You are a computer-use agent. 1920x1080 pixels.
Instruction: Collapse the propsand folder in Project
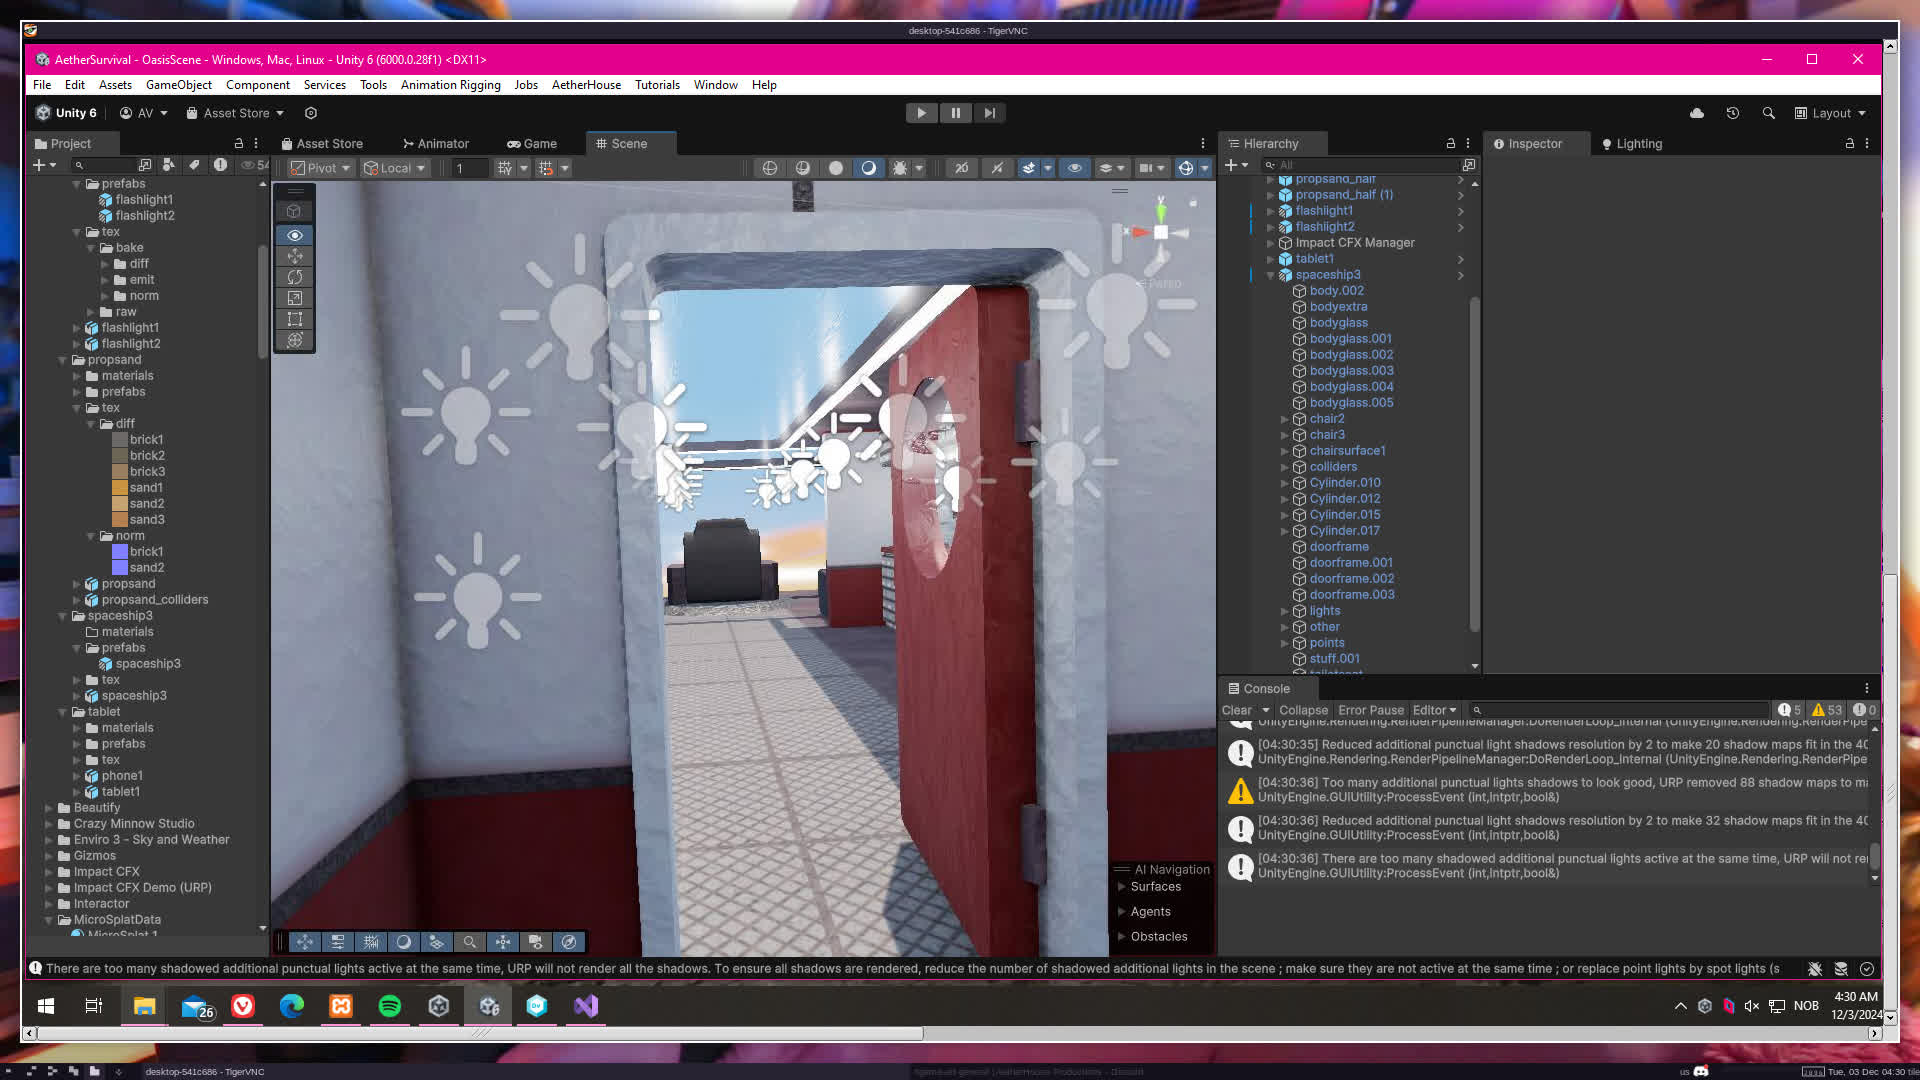[x=63, y=360]
